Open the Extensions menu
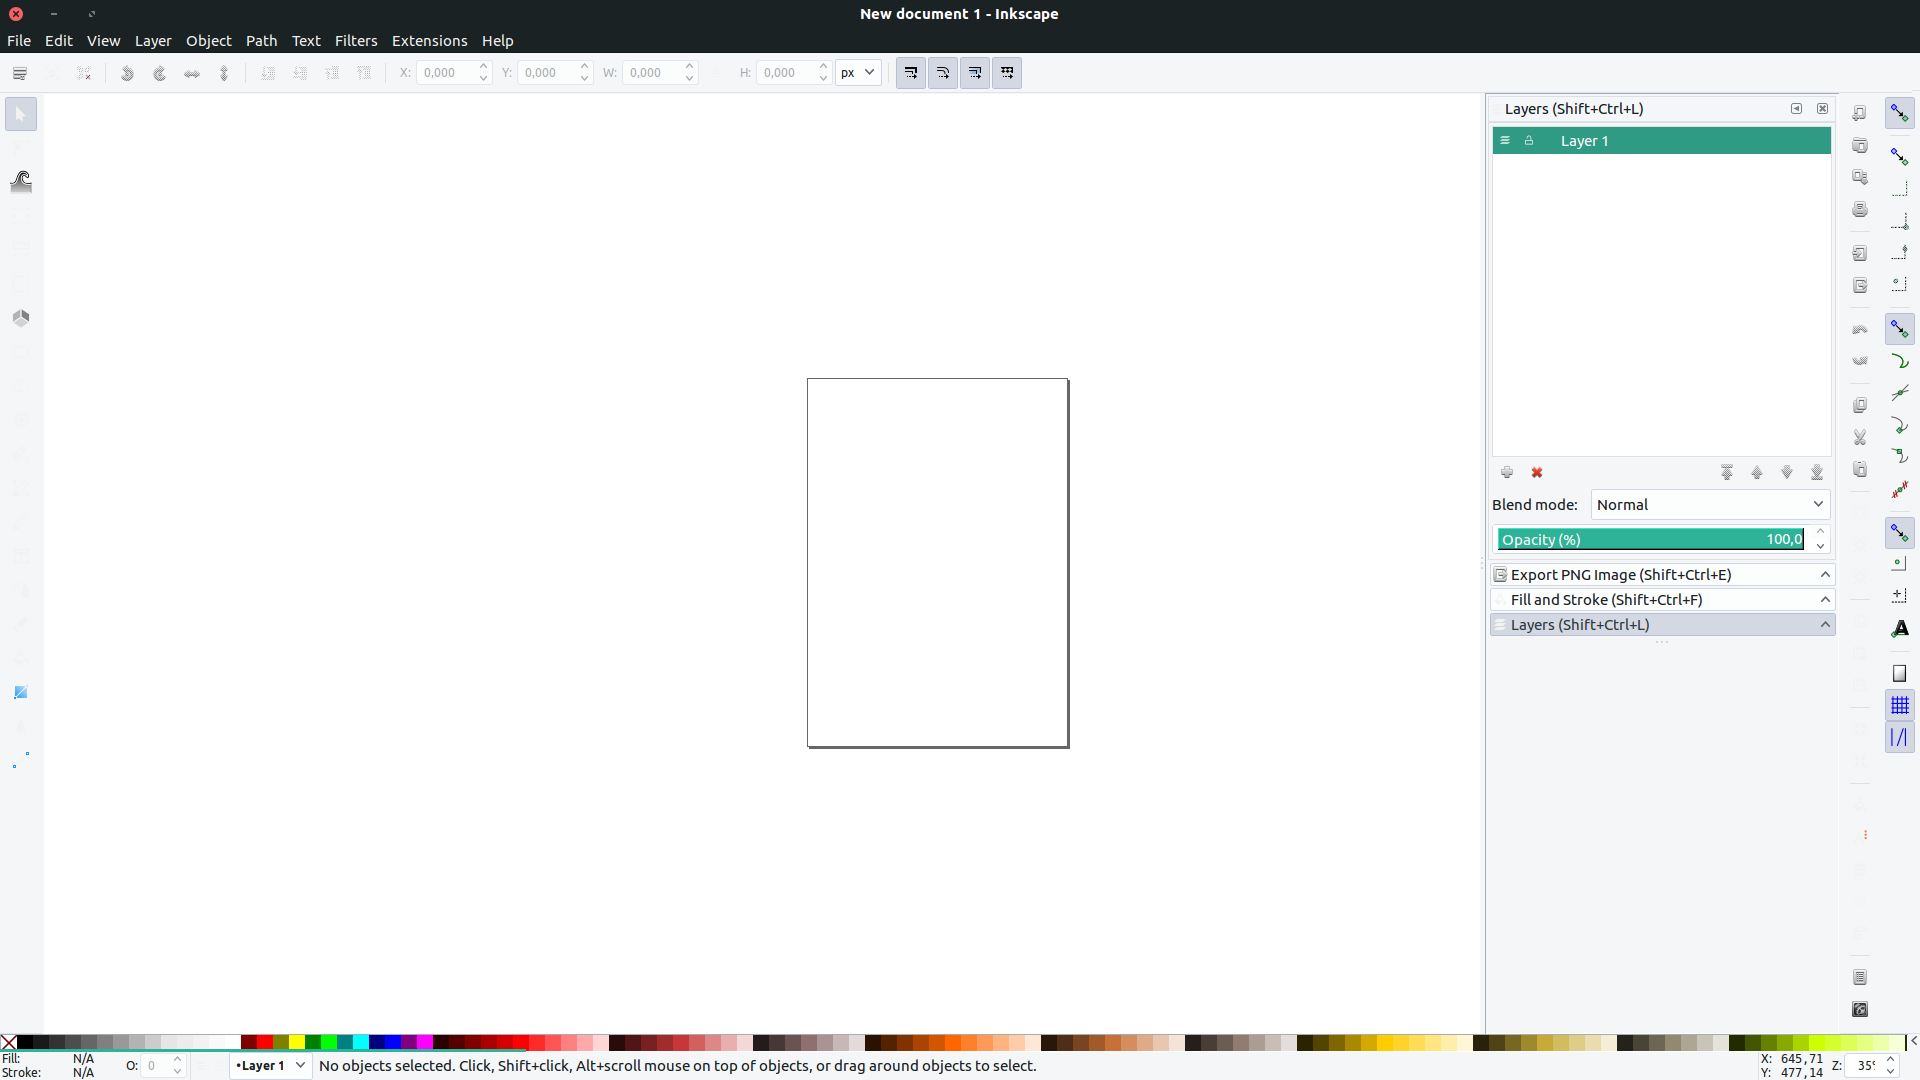 tap(429, 41)
